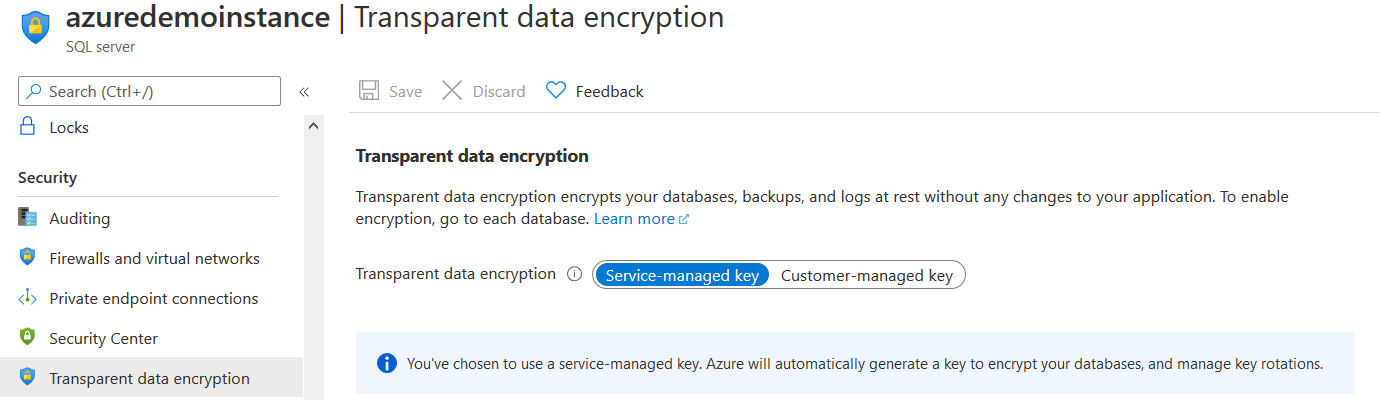This screenshot has width=1380, height=400.
Task: Open the Security Center menu item
Action: point(103,338)
